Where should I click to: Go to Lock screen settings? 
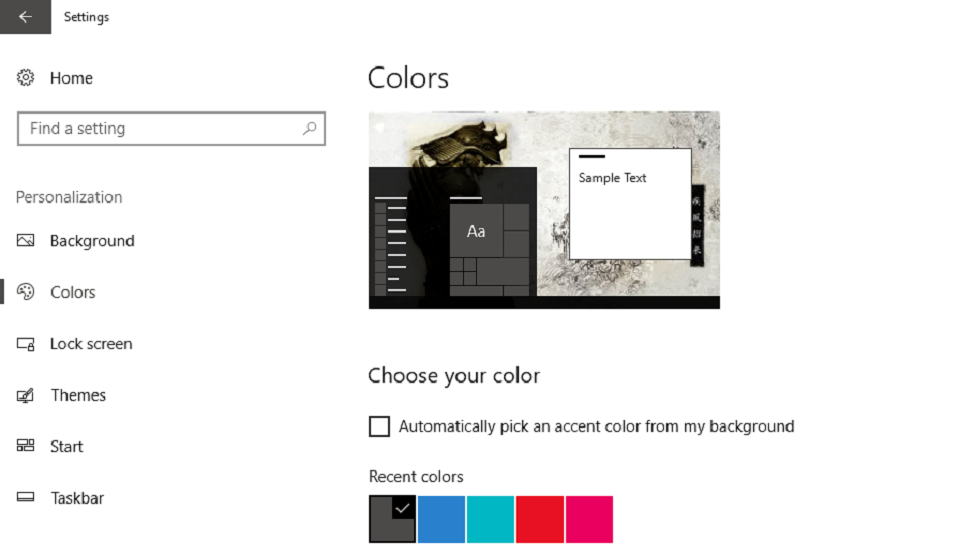pos(91,344)
